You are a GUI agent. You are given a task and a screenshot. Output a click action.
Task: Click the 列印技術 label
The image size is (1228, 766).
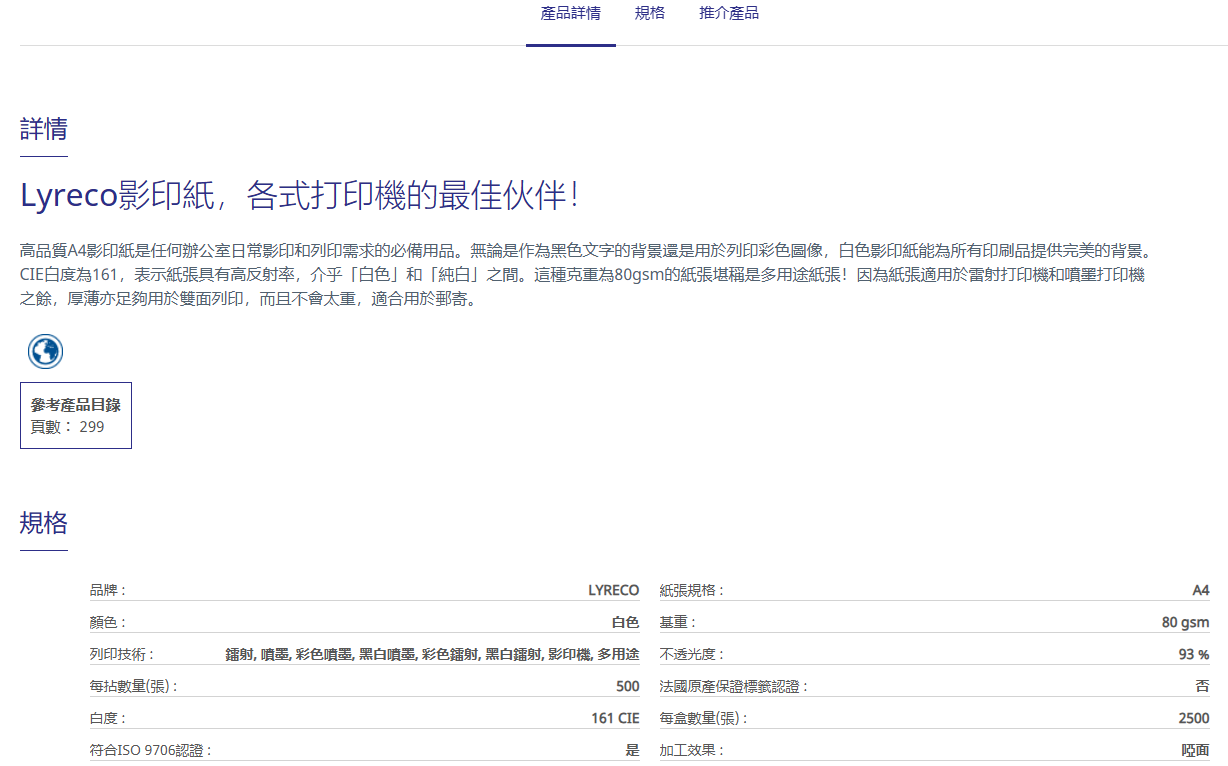(122, 655)
